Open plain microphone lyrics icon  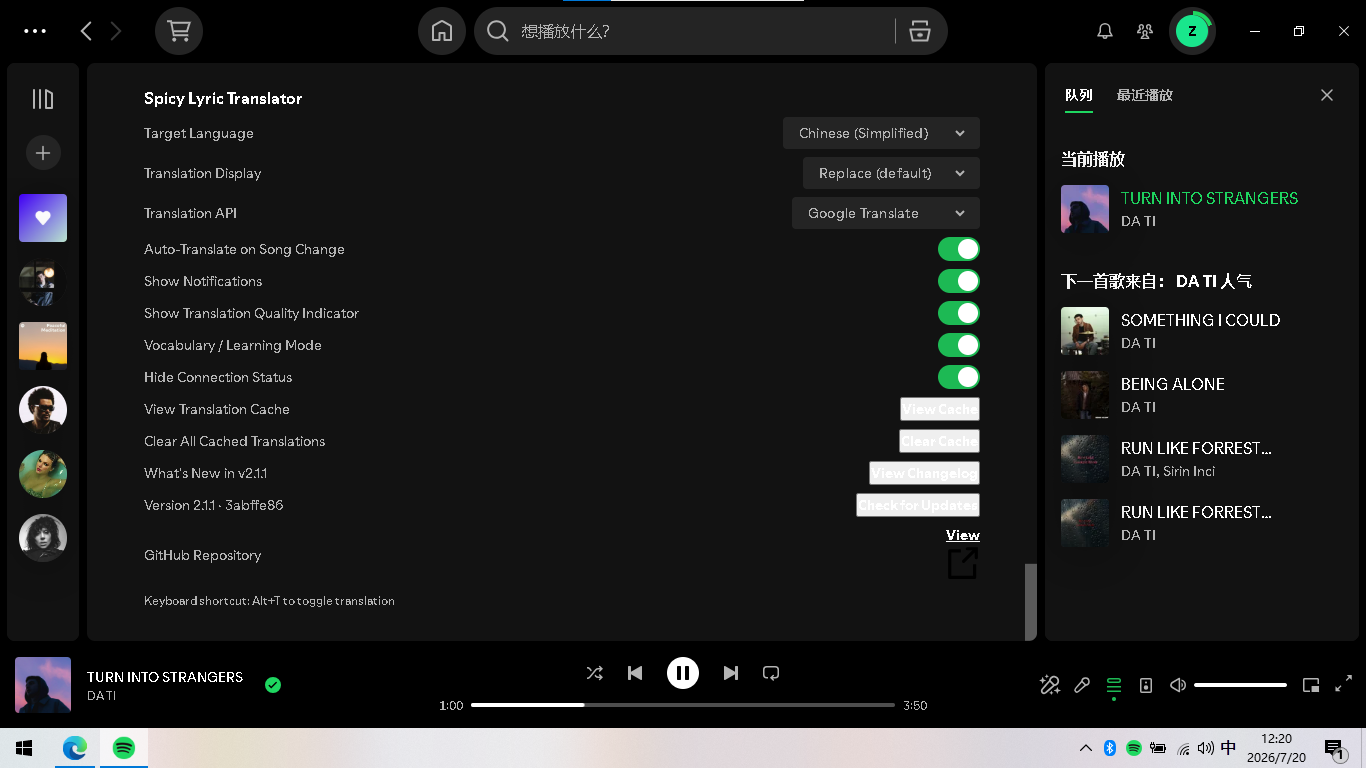tap(1082, 685)
